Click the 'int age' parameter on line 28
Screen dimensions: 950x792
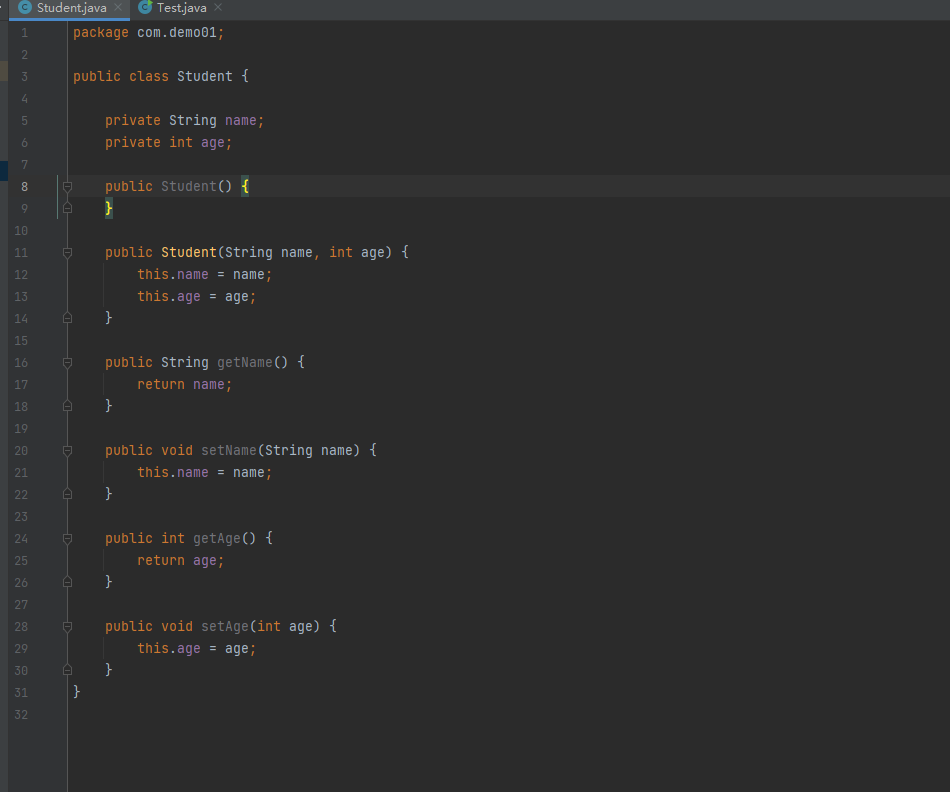(285, 627)
